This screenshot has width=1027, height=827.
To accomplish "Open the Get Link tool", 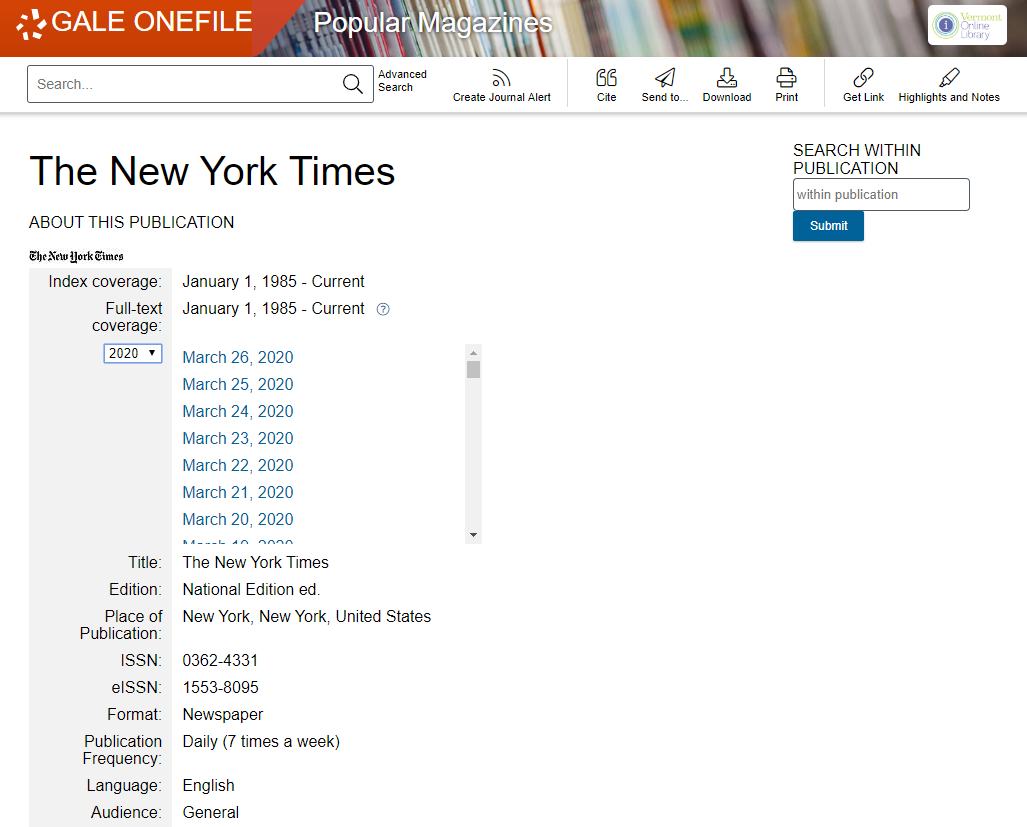I will (x=863, y=86).
